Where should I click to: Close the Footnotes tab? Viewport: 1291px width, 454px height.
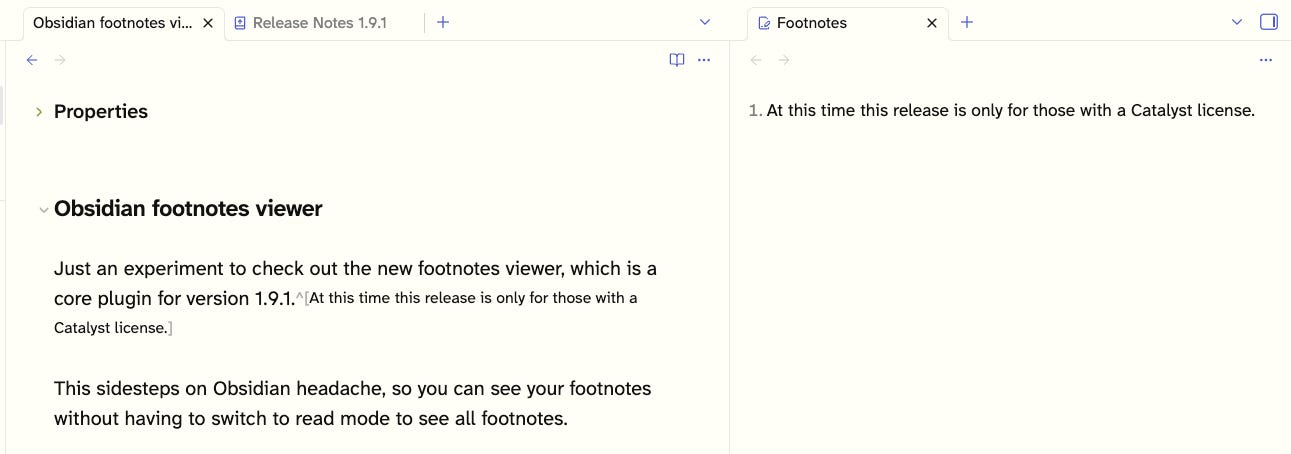tap(932, 23)
